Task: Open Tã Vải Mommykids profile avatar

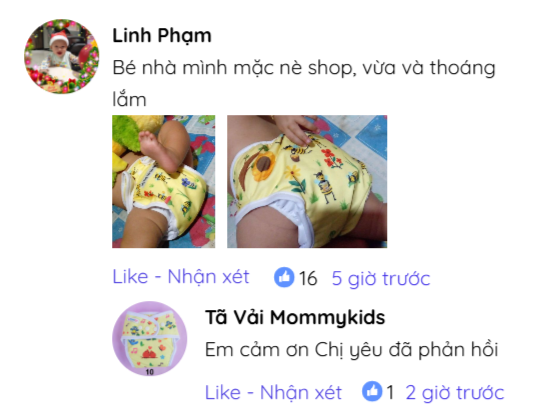Action: (150, 339)
